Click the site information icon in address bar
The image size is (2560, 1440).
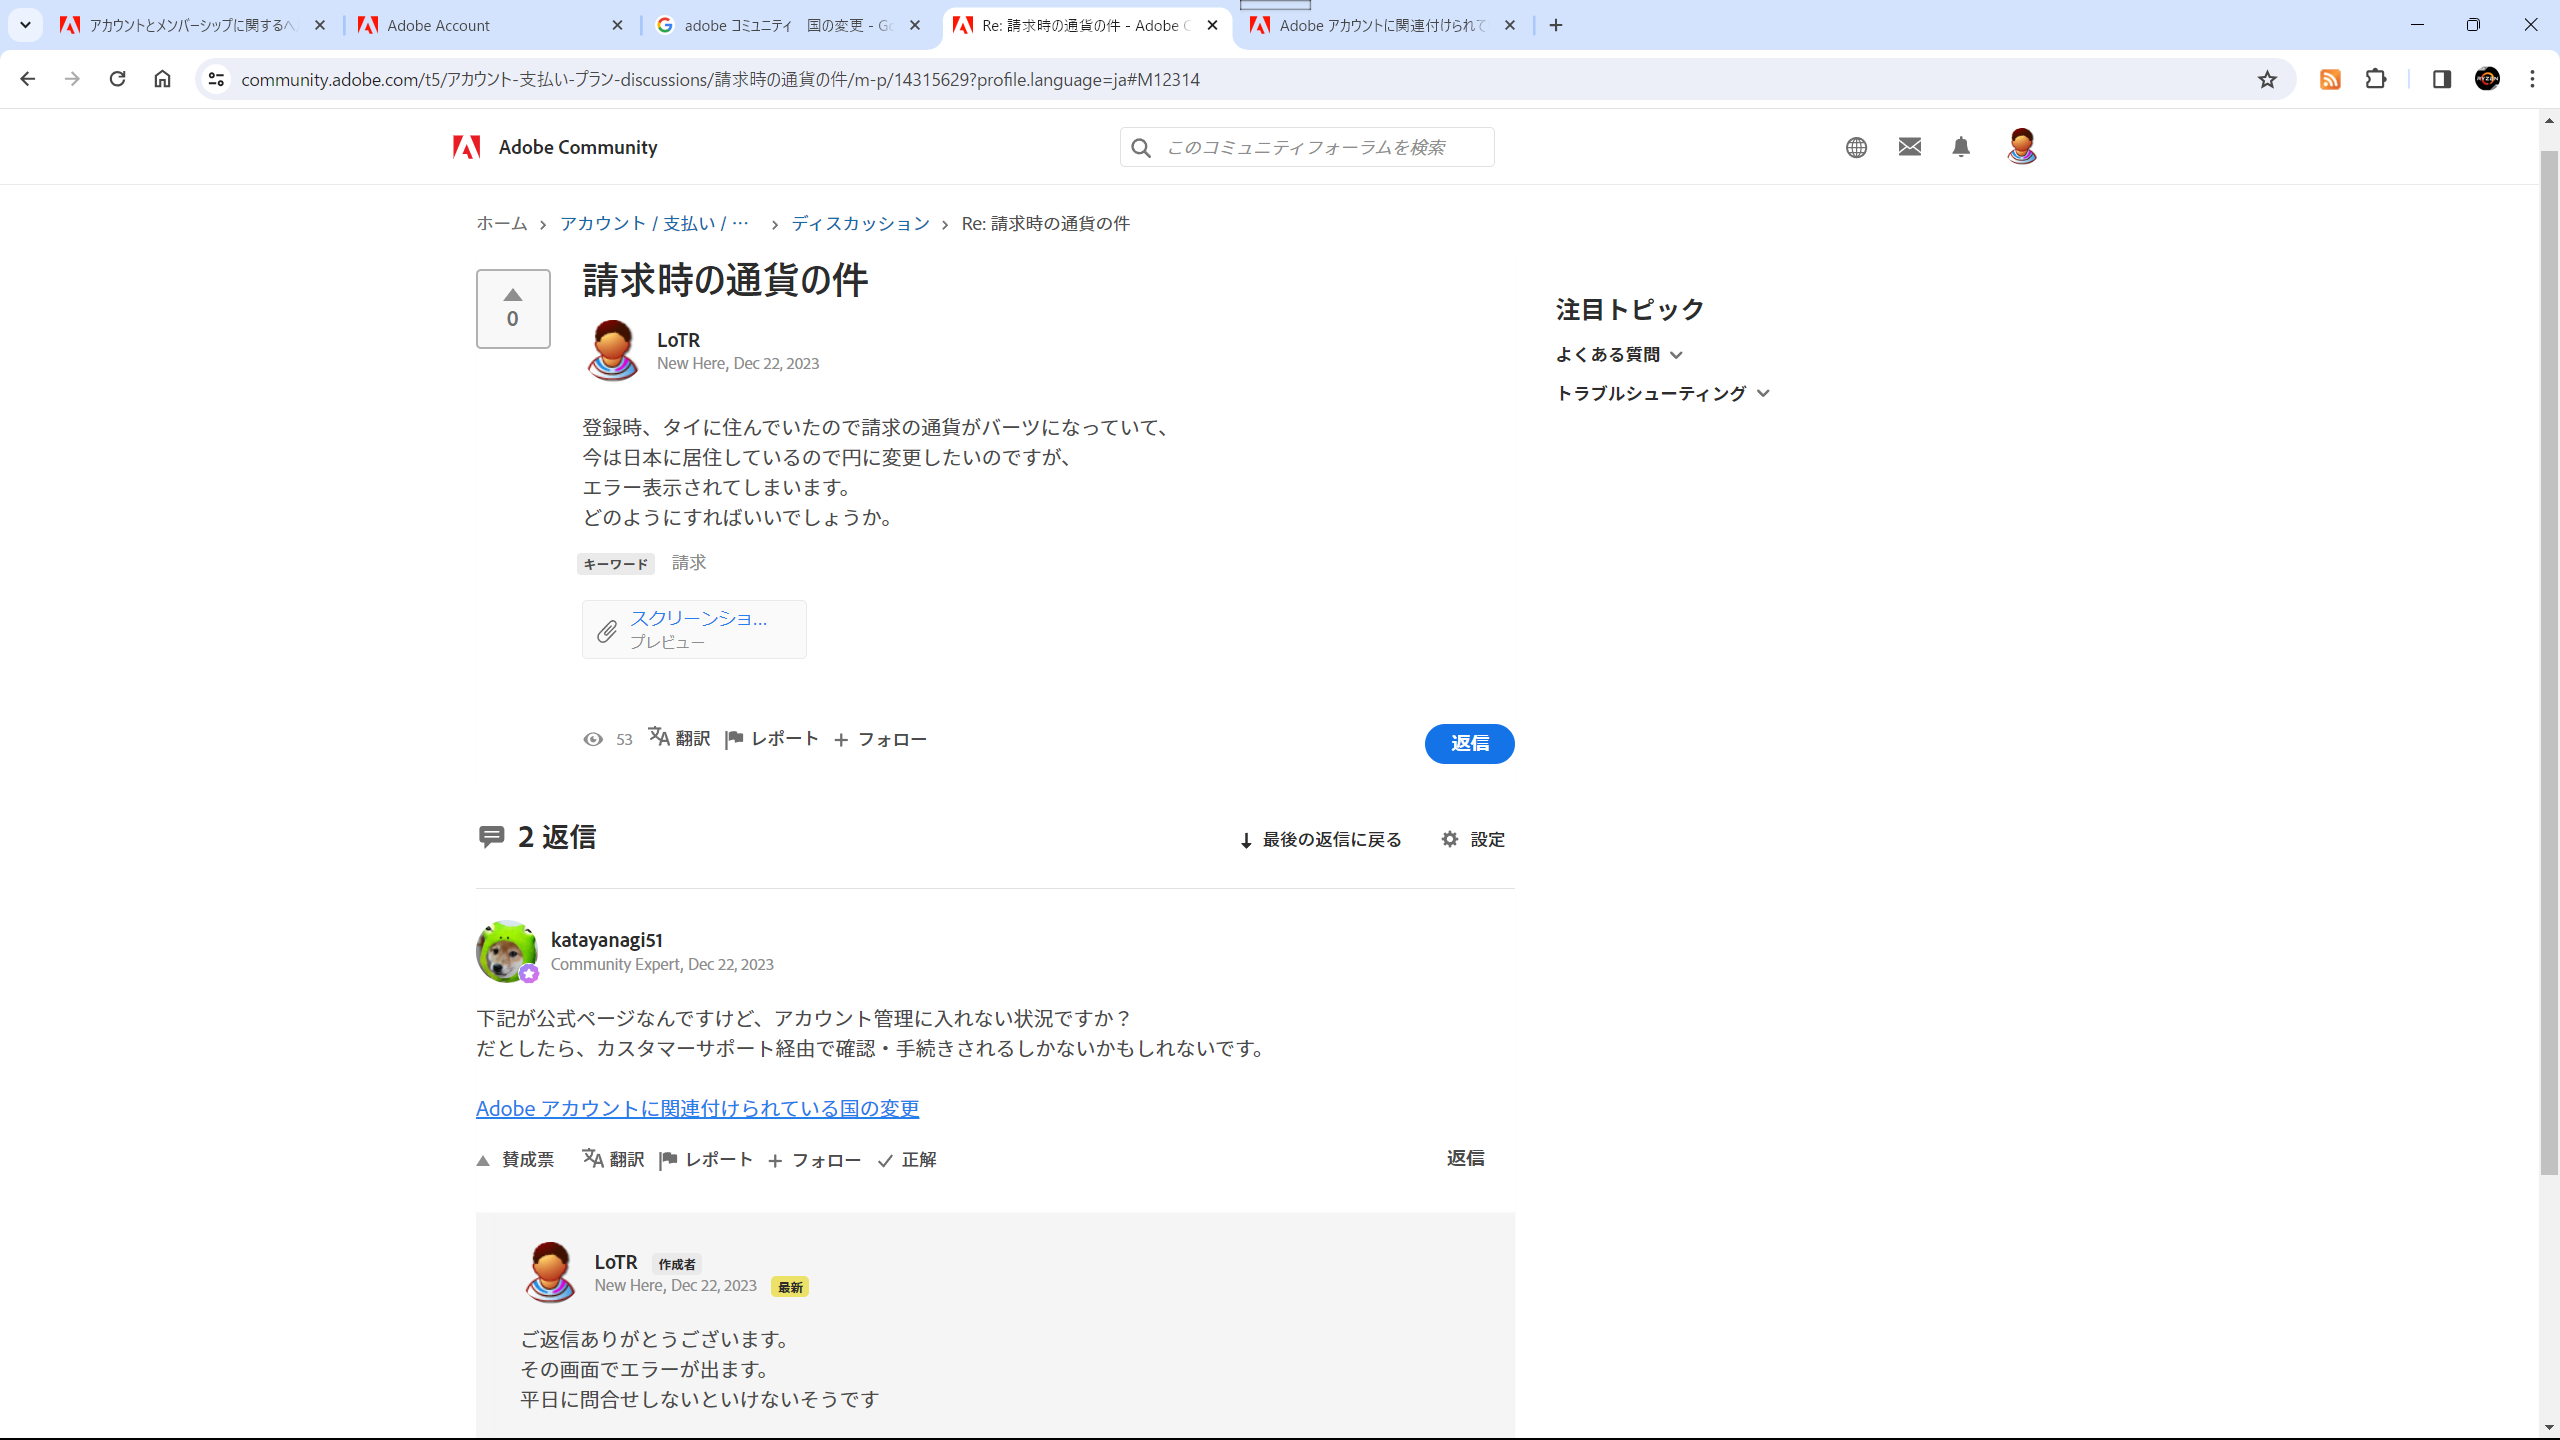coord(216,79)
